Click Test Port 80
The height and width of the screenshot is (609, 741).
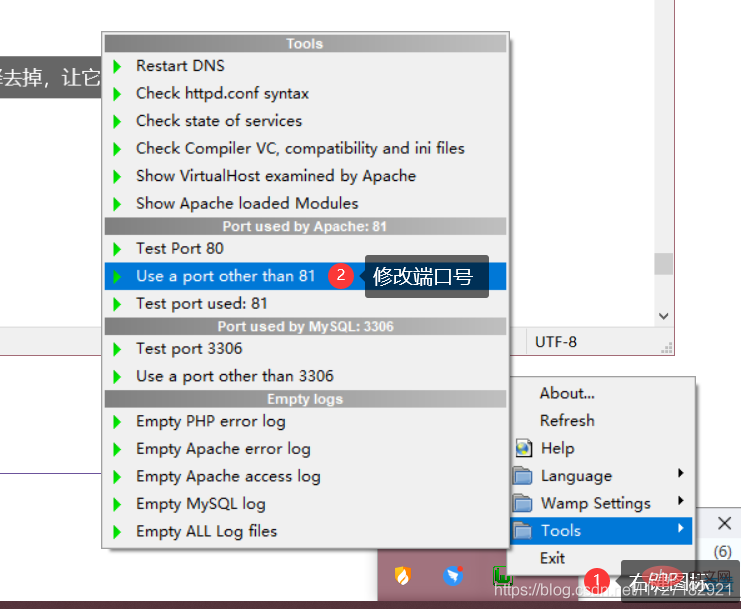click(x=305, y=249)
